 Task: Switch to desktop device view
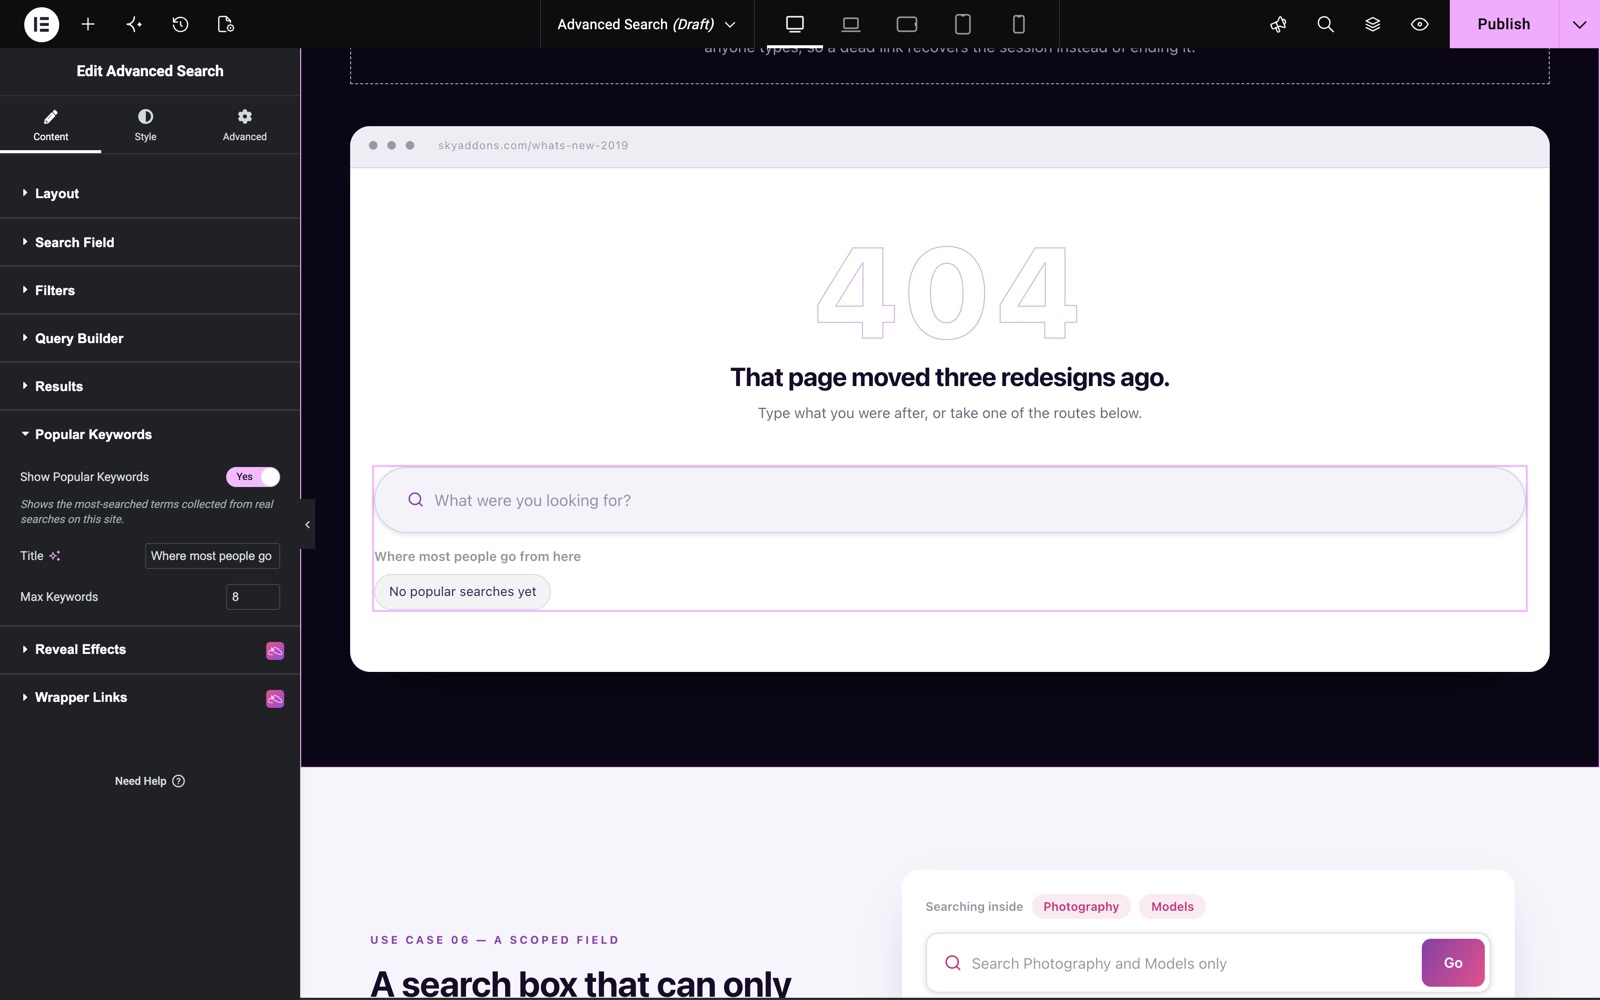[795, 24]
